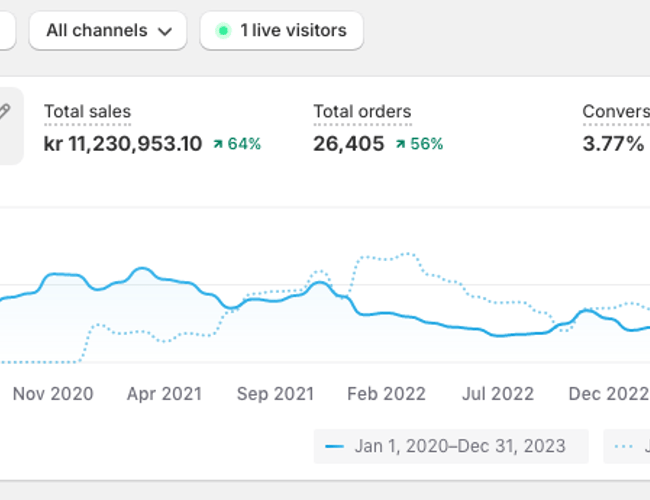650x500 pixels.
Task: Open the All channels dropdown
Action: (x=108, y=31)
